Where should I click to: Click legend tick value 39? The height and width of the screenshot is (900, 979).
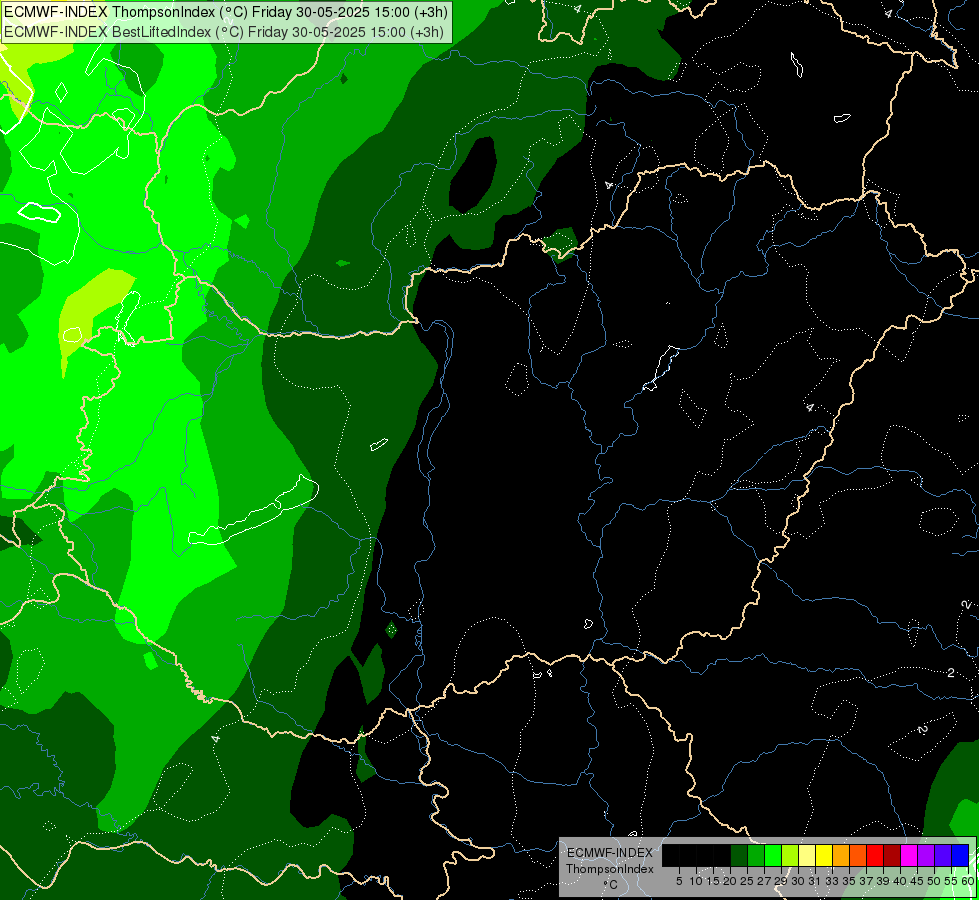(883, 881)
